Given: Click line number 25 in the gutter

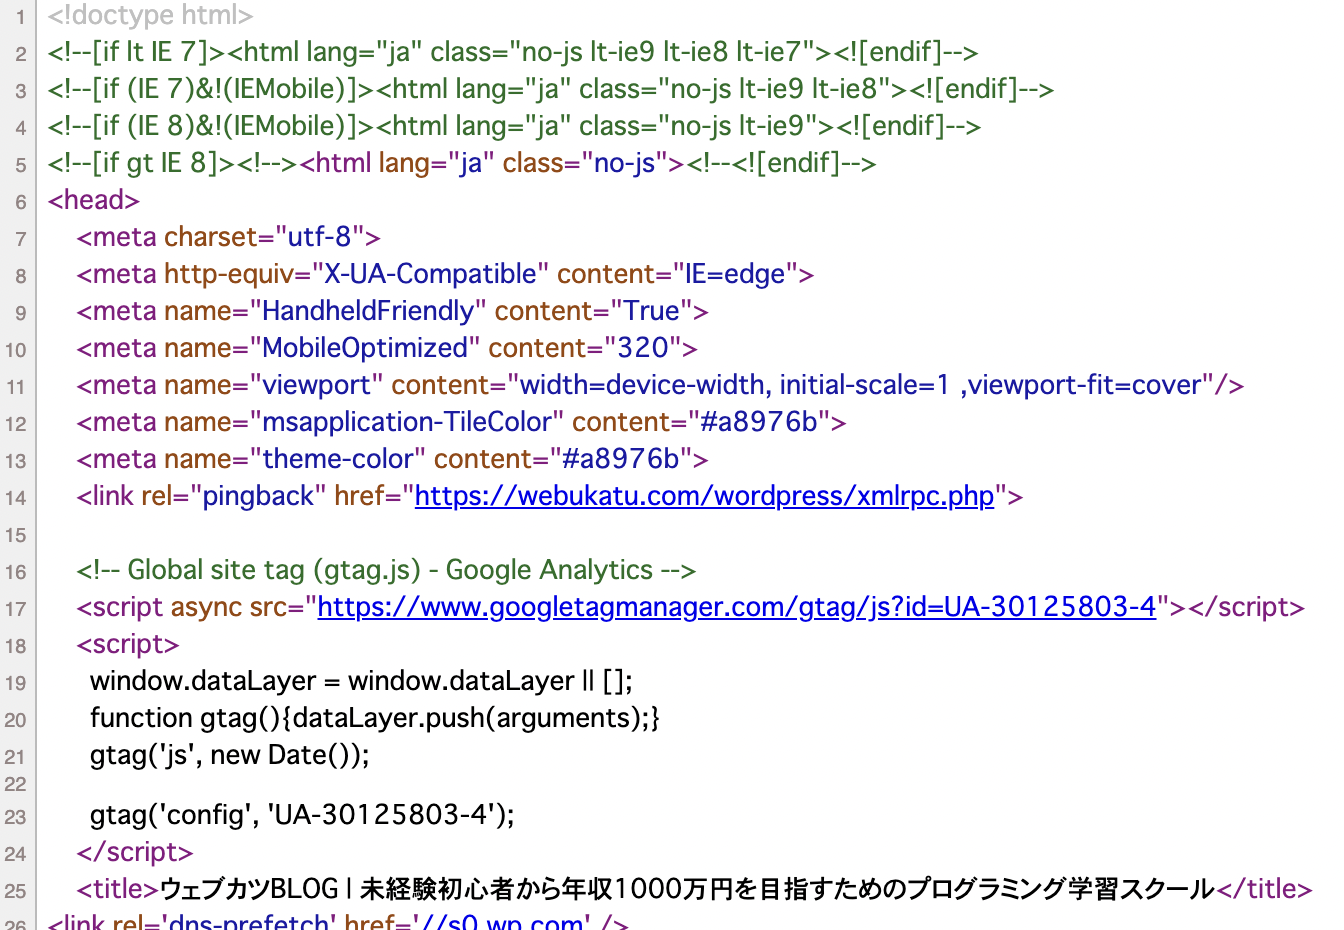Looking at the screenshot, I should [x=15, y=891].
